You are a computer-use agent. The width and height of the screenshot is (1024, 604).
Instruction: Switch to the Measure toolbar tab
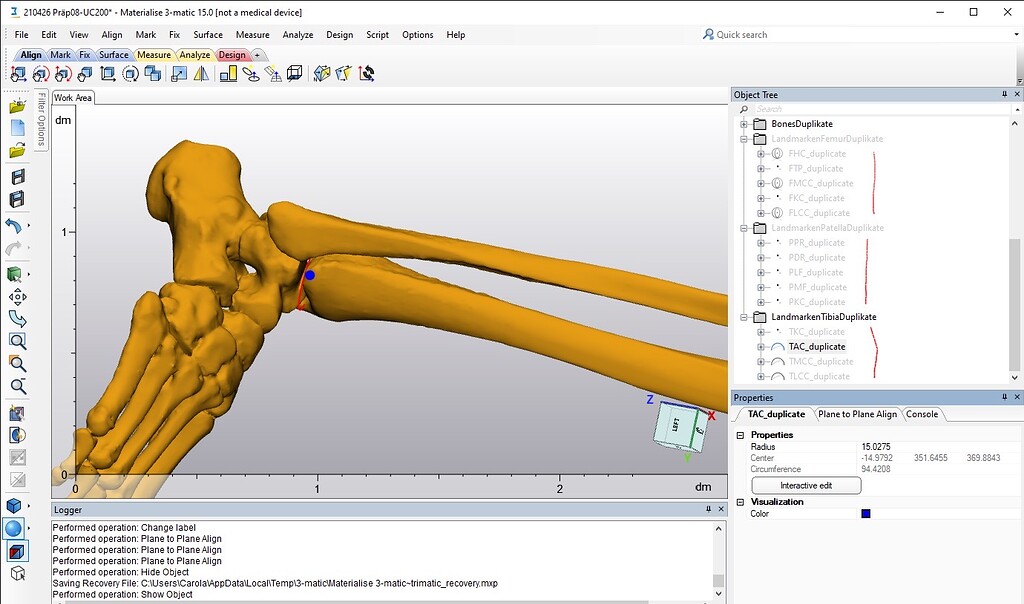tap(154, 55)
